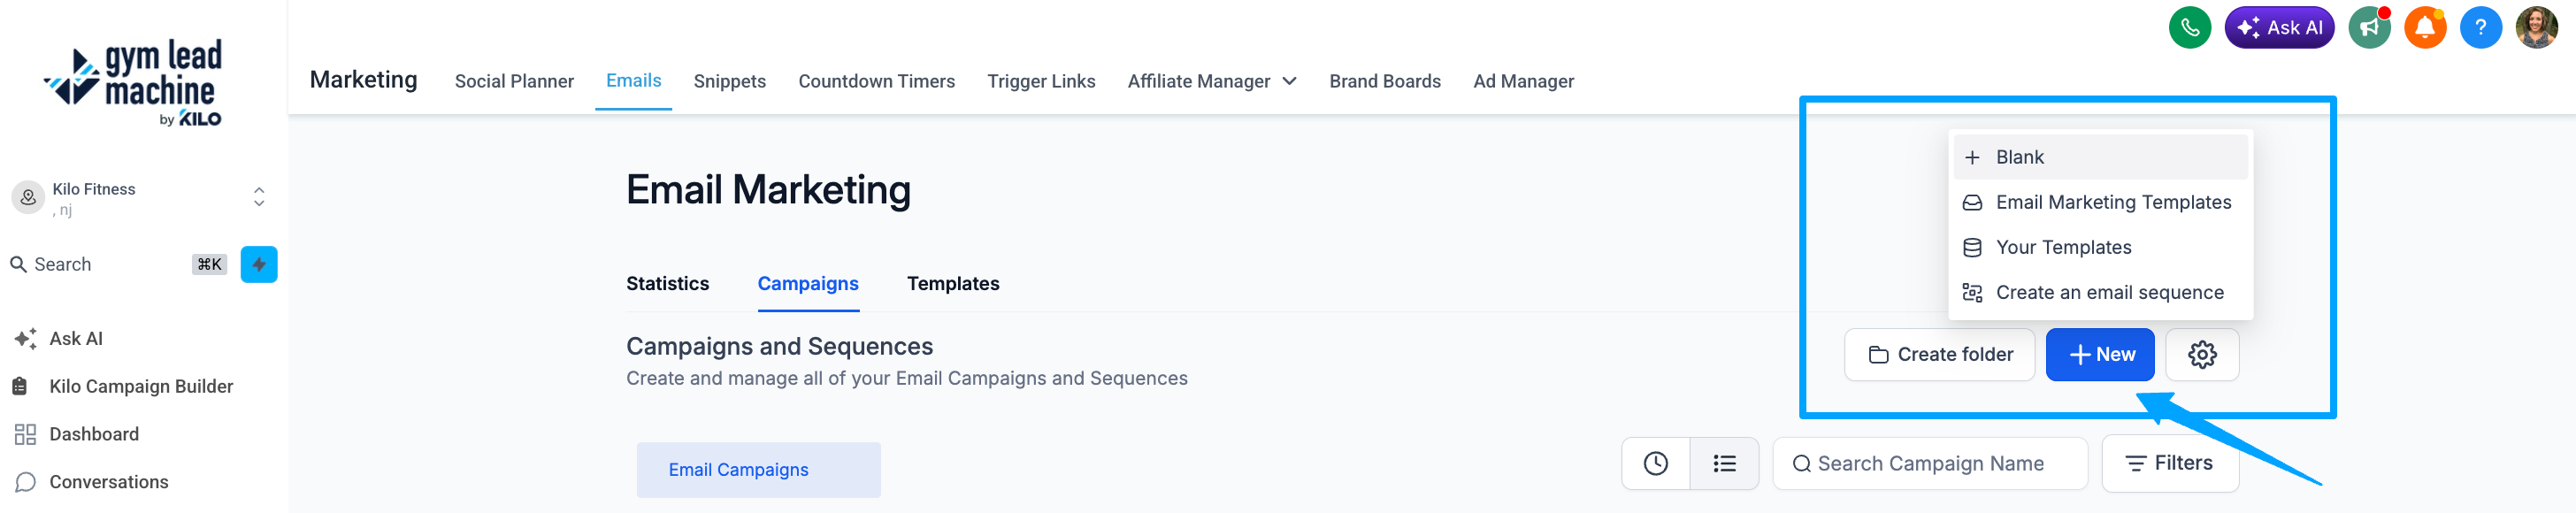Screen dimensions: 2576x513
Task: Open the user profile avatar
Action: pyautogui.click(x=2536, y=27)
